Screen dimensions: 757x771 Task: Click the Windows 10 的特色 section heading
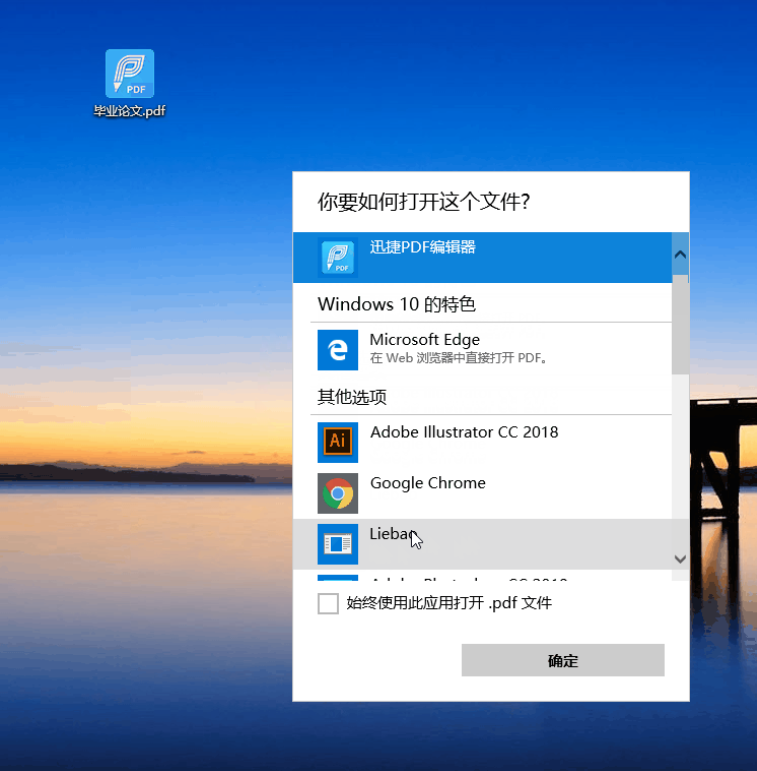click(397, 304)
